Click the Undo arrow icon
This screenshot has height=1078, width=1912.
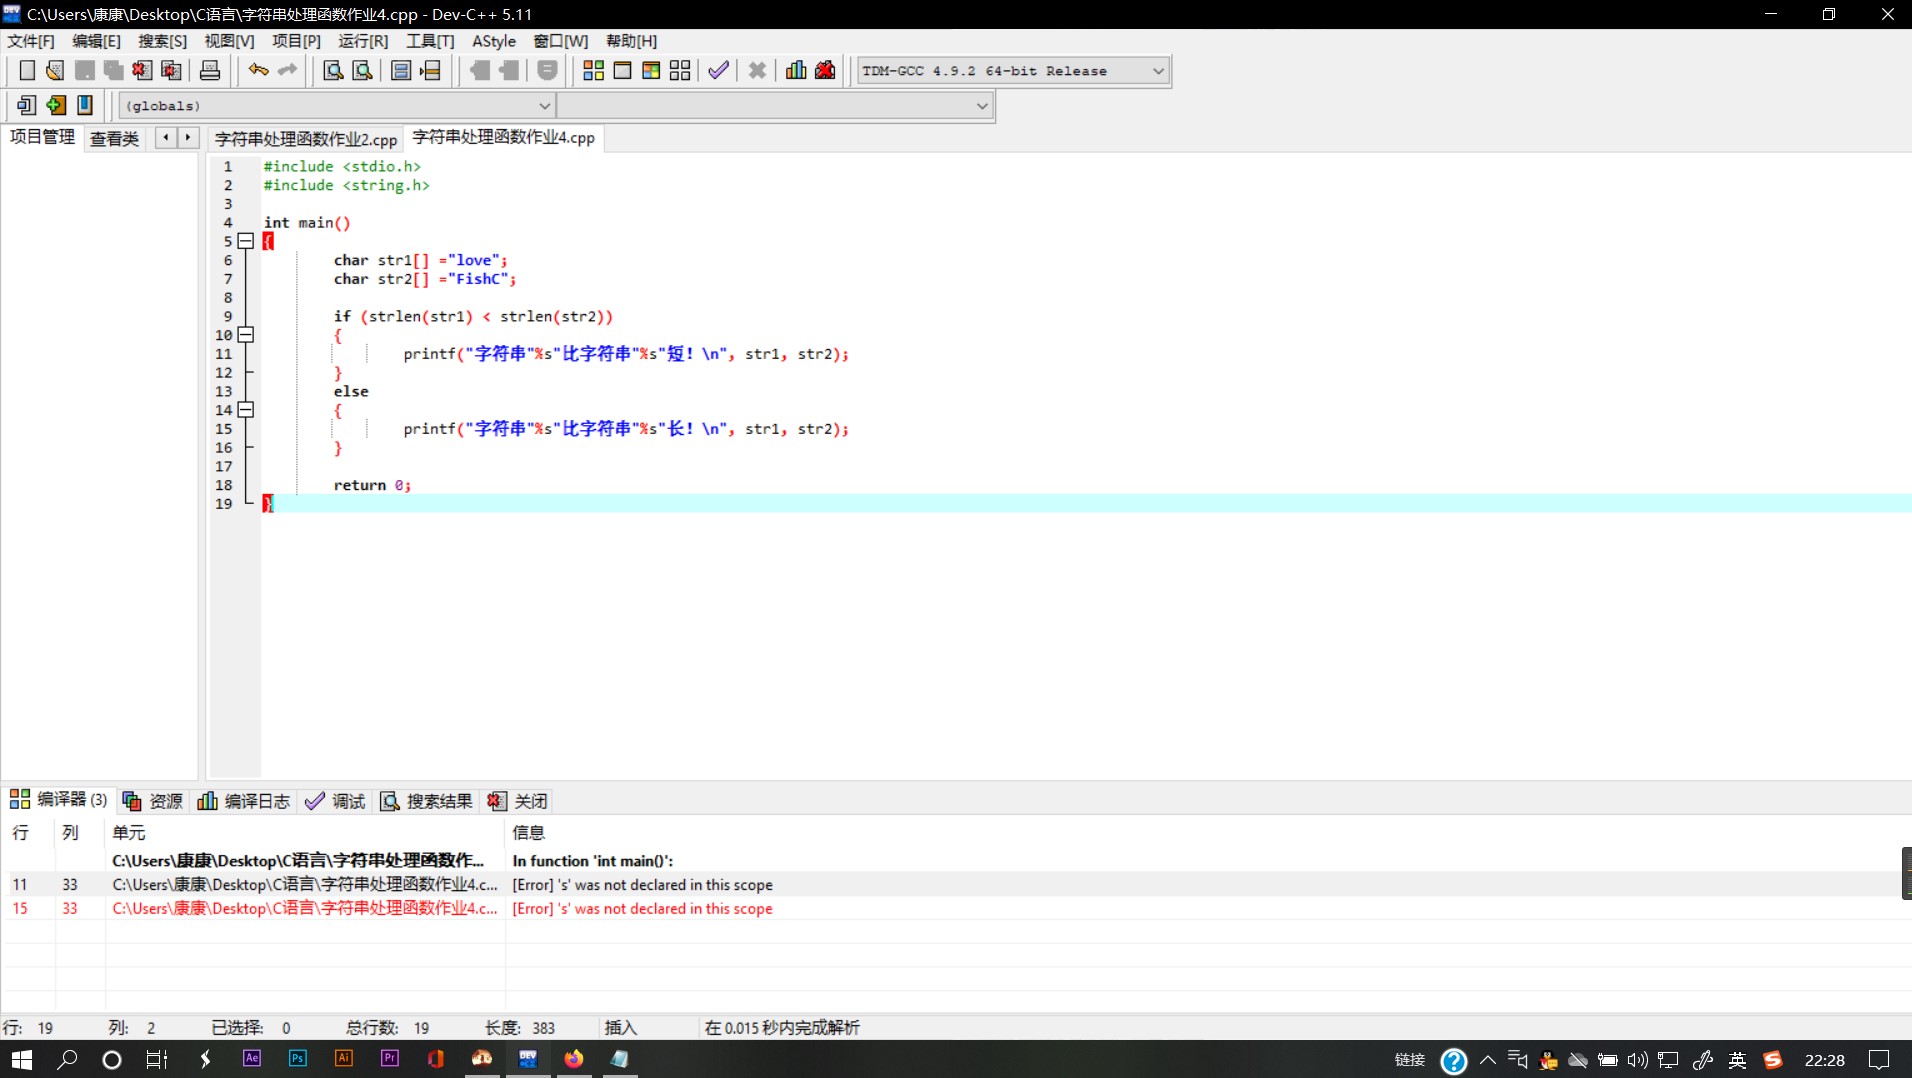pos(258,70)
